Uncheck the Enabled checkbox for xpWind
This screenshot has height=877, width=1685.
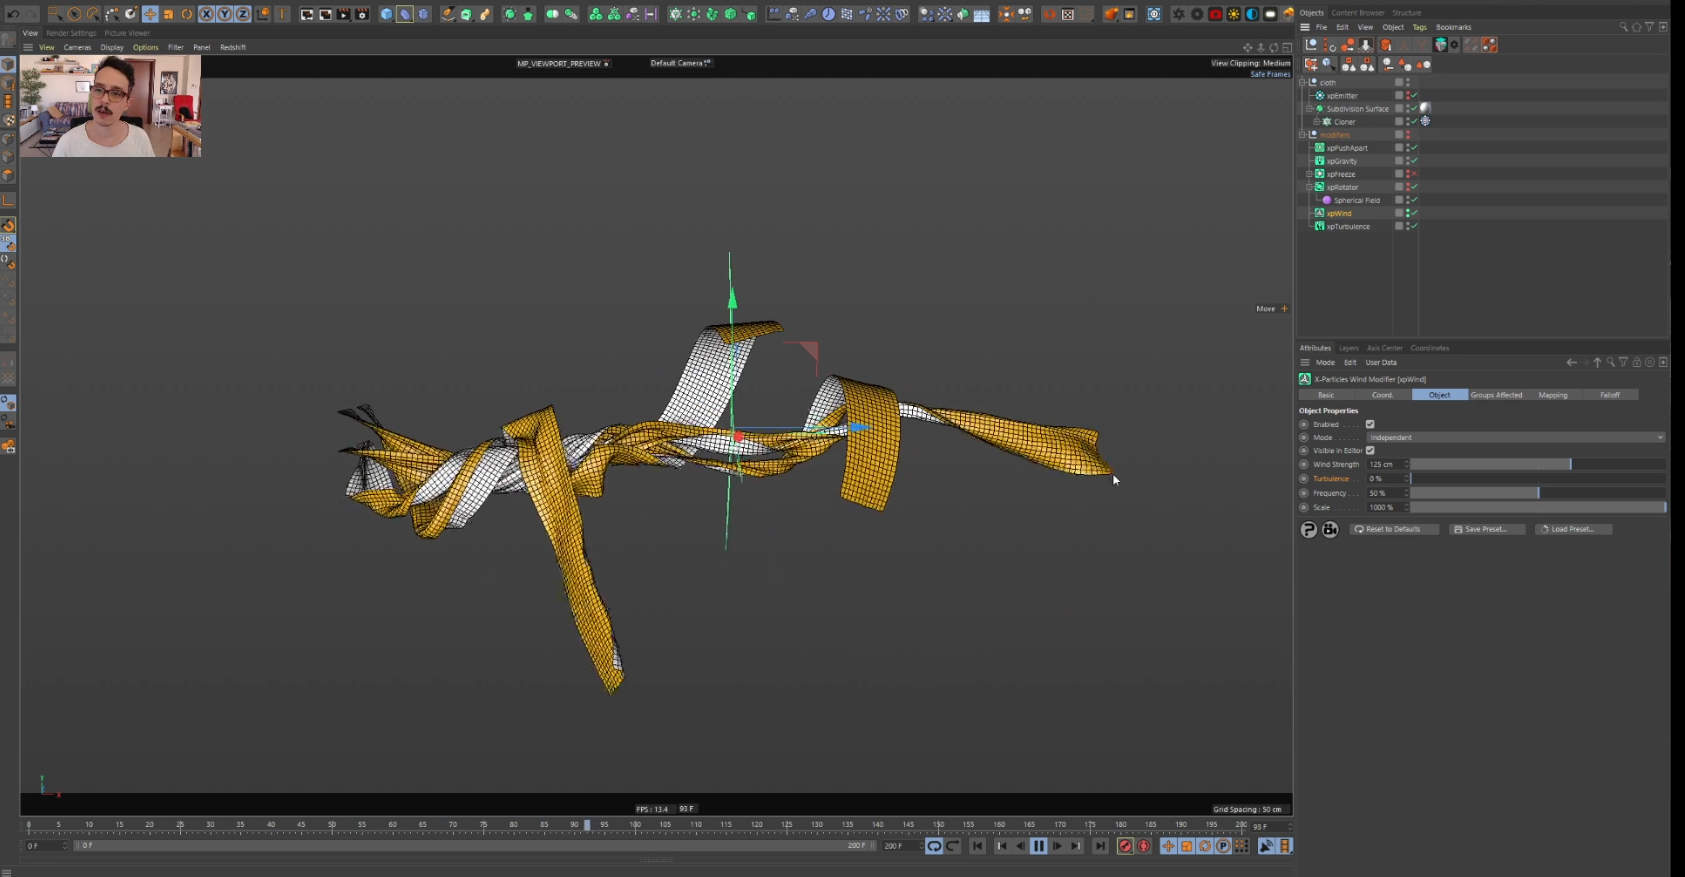(1370, 424)
